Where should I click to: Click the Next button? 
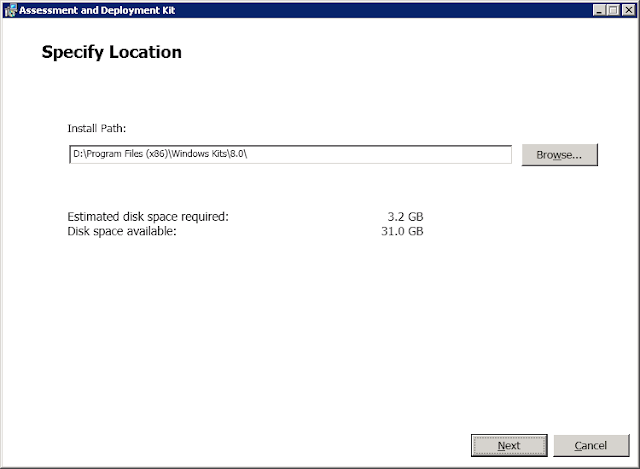pyautogui.click(x=509, y=445)
